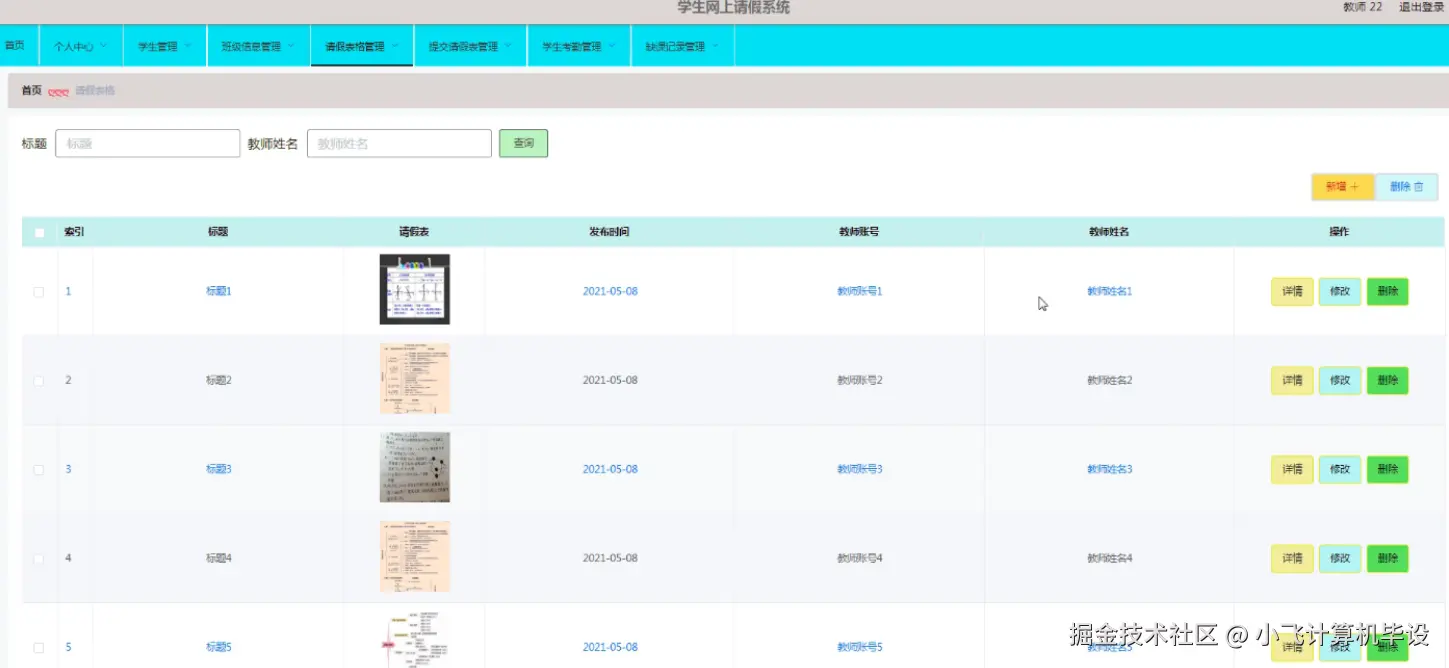Open leave form thumbnail in row 标题4
This screenshot has width=1449, height=668.
[x=415, y=556]
